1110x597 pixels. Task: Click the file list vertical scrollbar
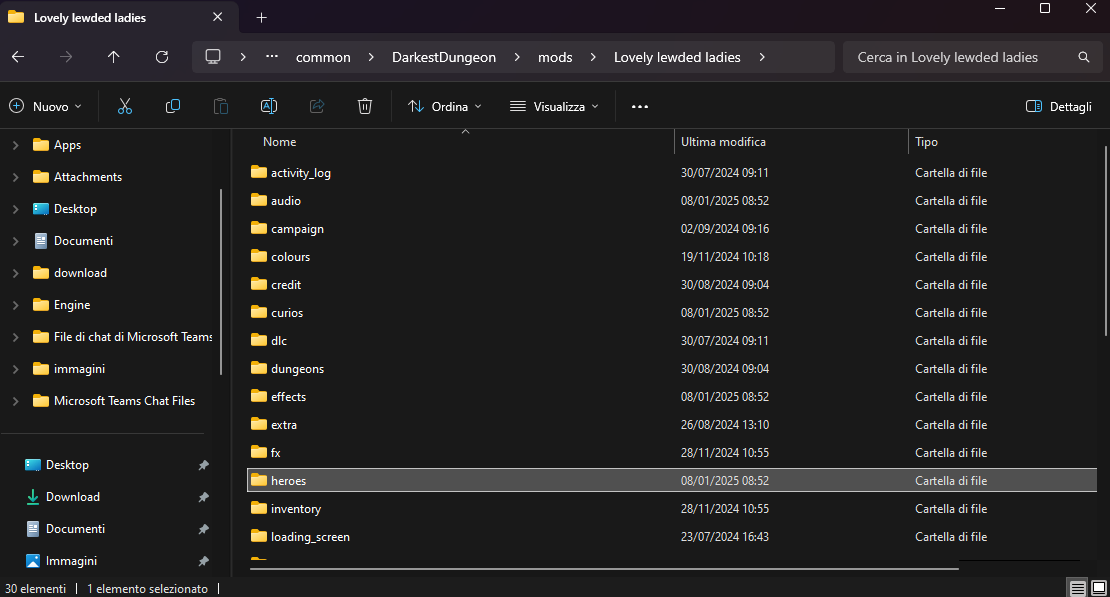[x=1105, y=241]
